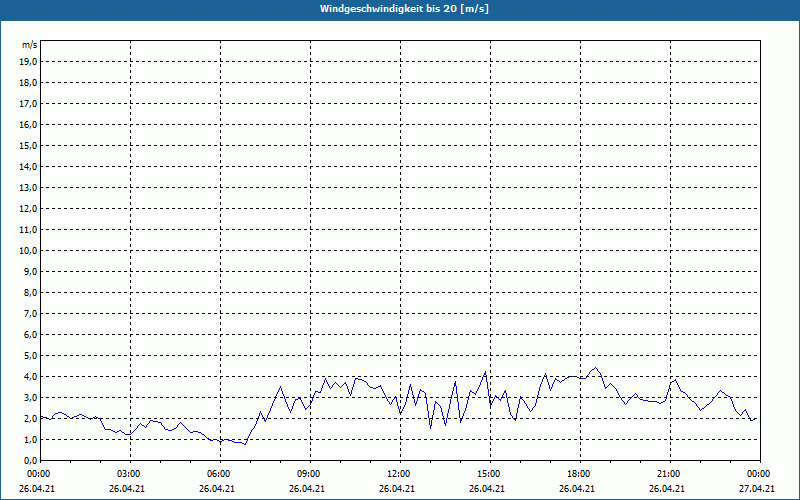Image resolution: width=800 pixels, height=500 pixels.
Task: Click the 12:00 time label
Action: 399,474
